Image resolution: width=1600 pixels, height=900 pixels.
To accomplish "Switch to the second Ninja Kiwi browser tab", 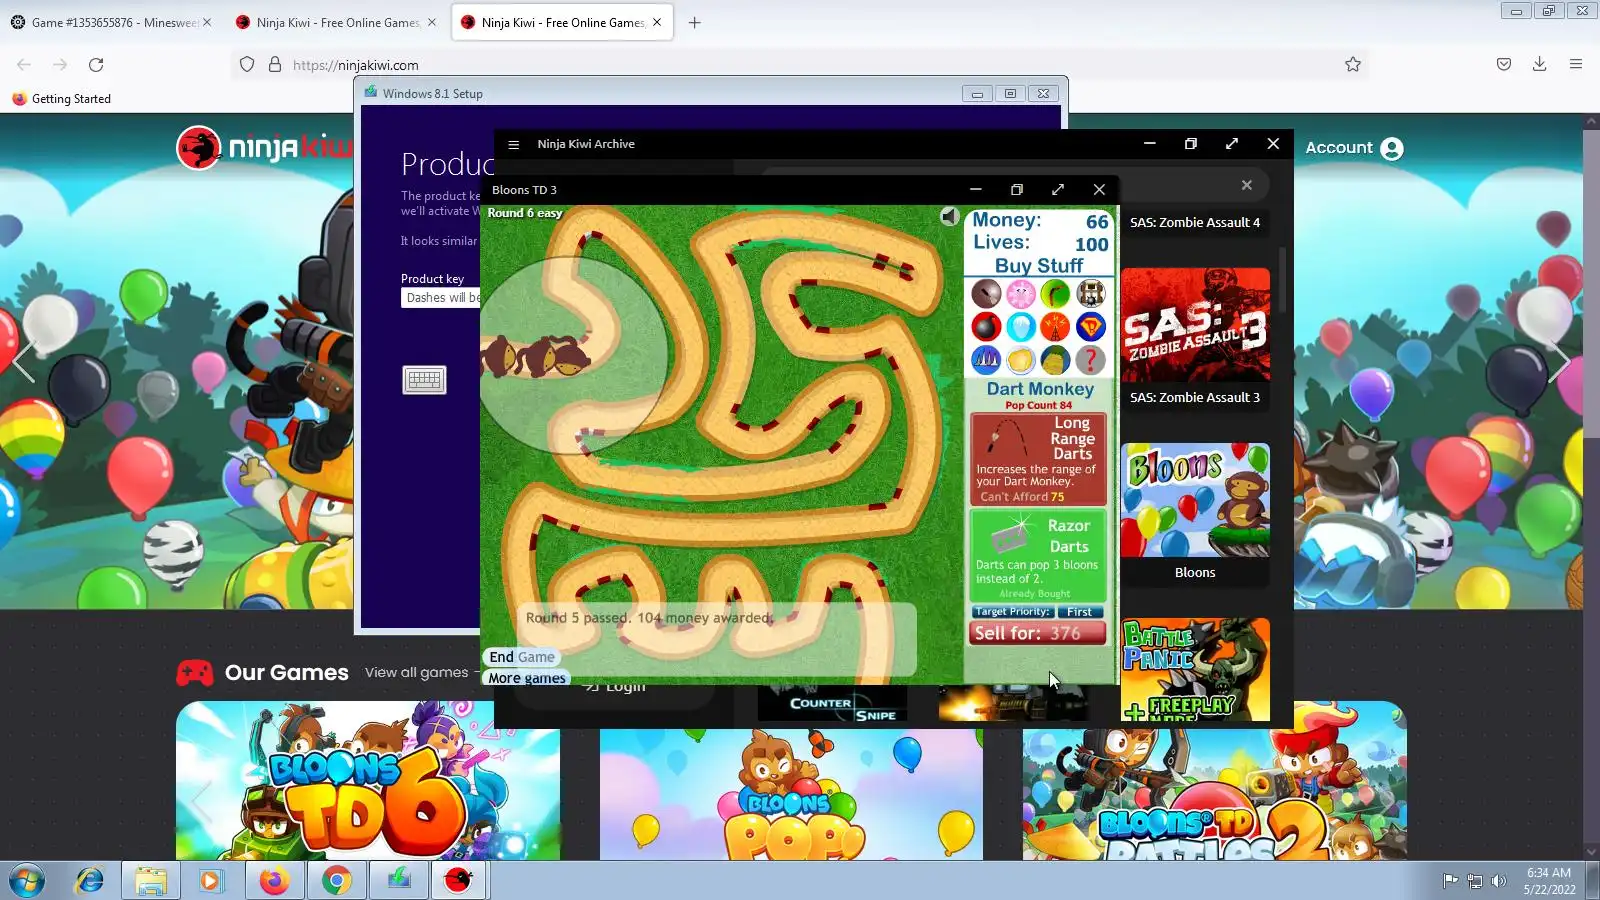I will 336,22.
